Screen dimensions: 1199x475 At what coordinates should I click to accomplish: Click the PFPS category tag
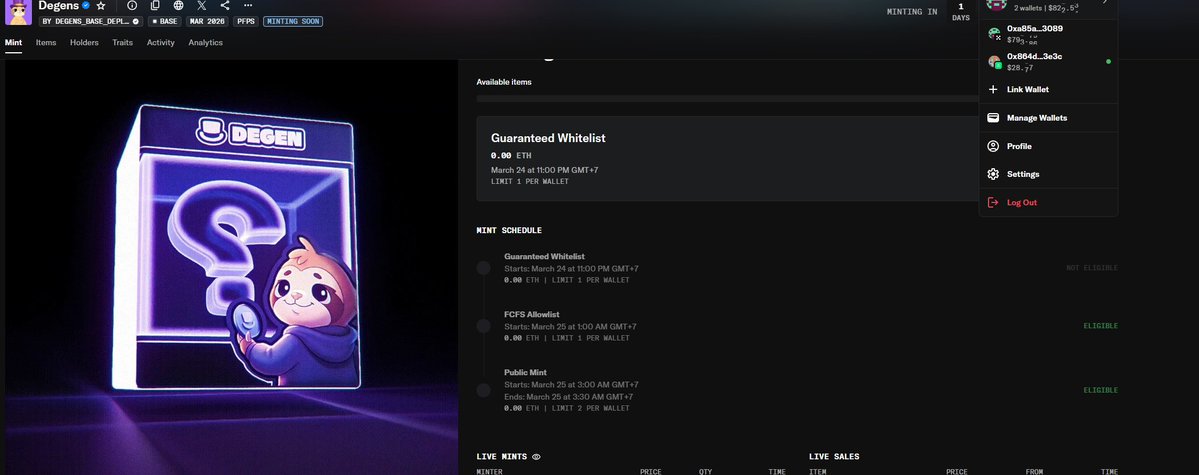click(x=245, y=21)
